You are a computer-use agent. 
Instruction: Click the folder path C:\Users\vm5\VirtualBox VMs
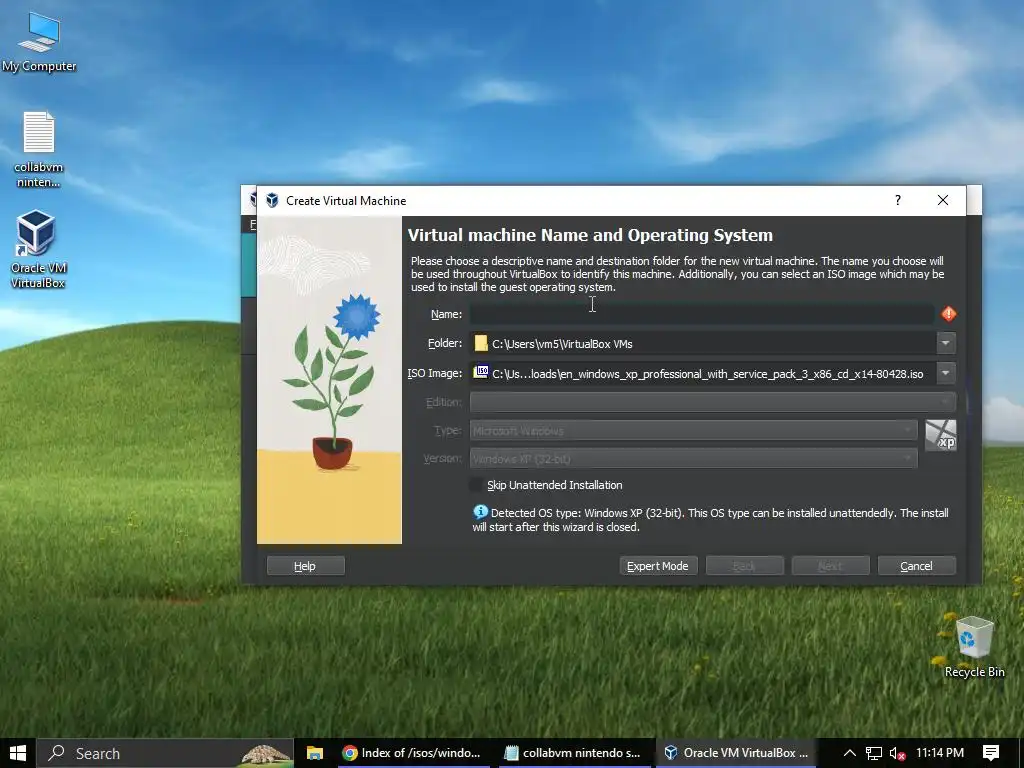(x=562, y=344)
